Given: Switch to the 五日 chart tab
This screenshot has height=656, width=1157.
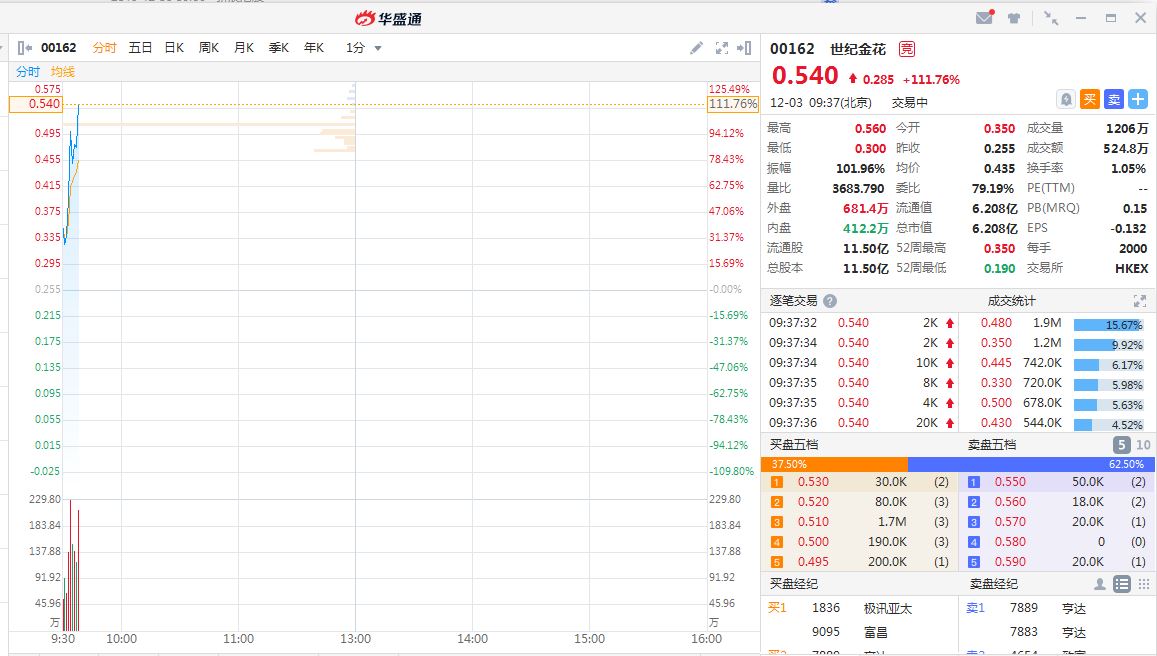Looking at the screenshot, I should click(141, 48).
